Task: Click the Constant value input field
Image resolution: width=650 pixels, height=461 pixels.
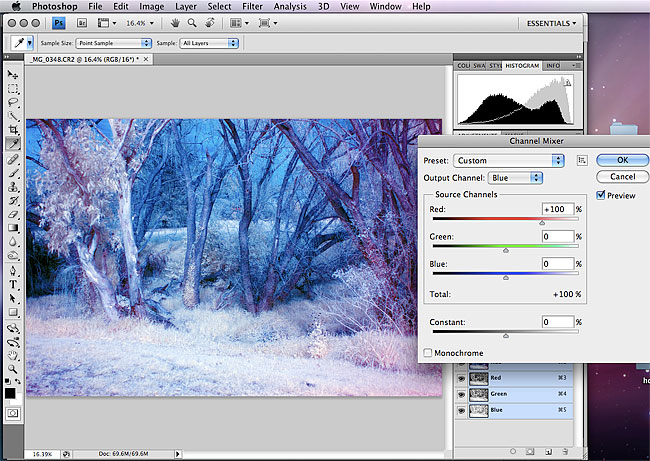Action: click(556, 322)
